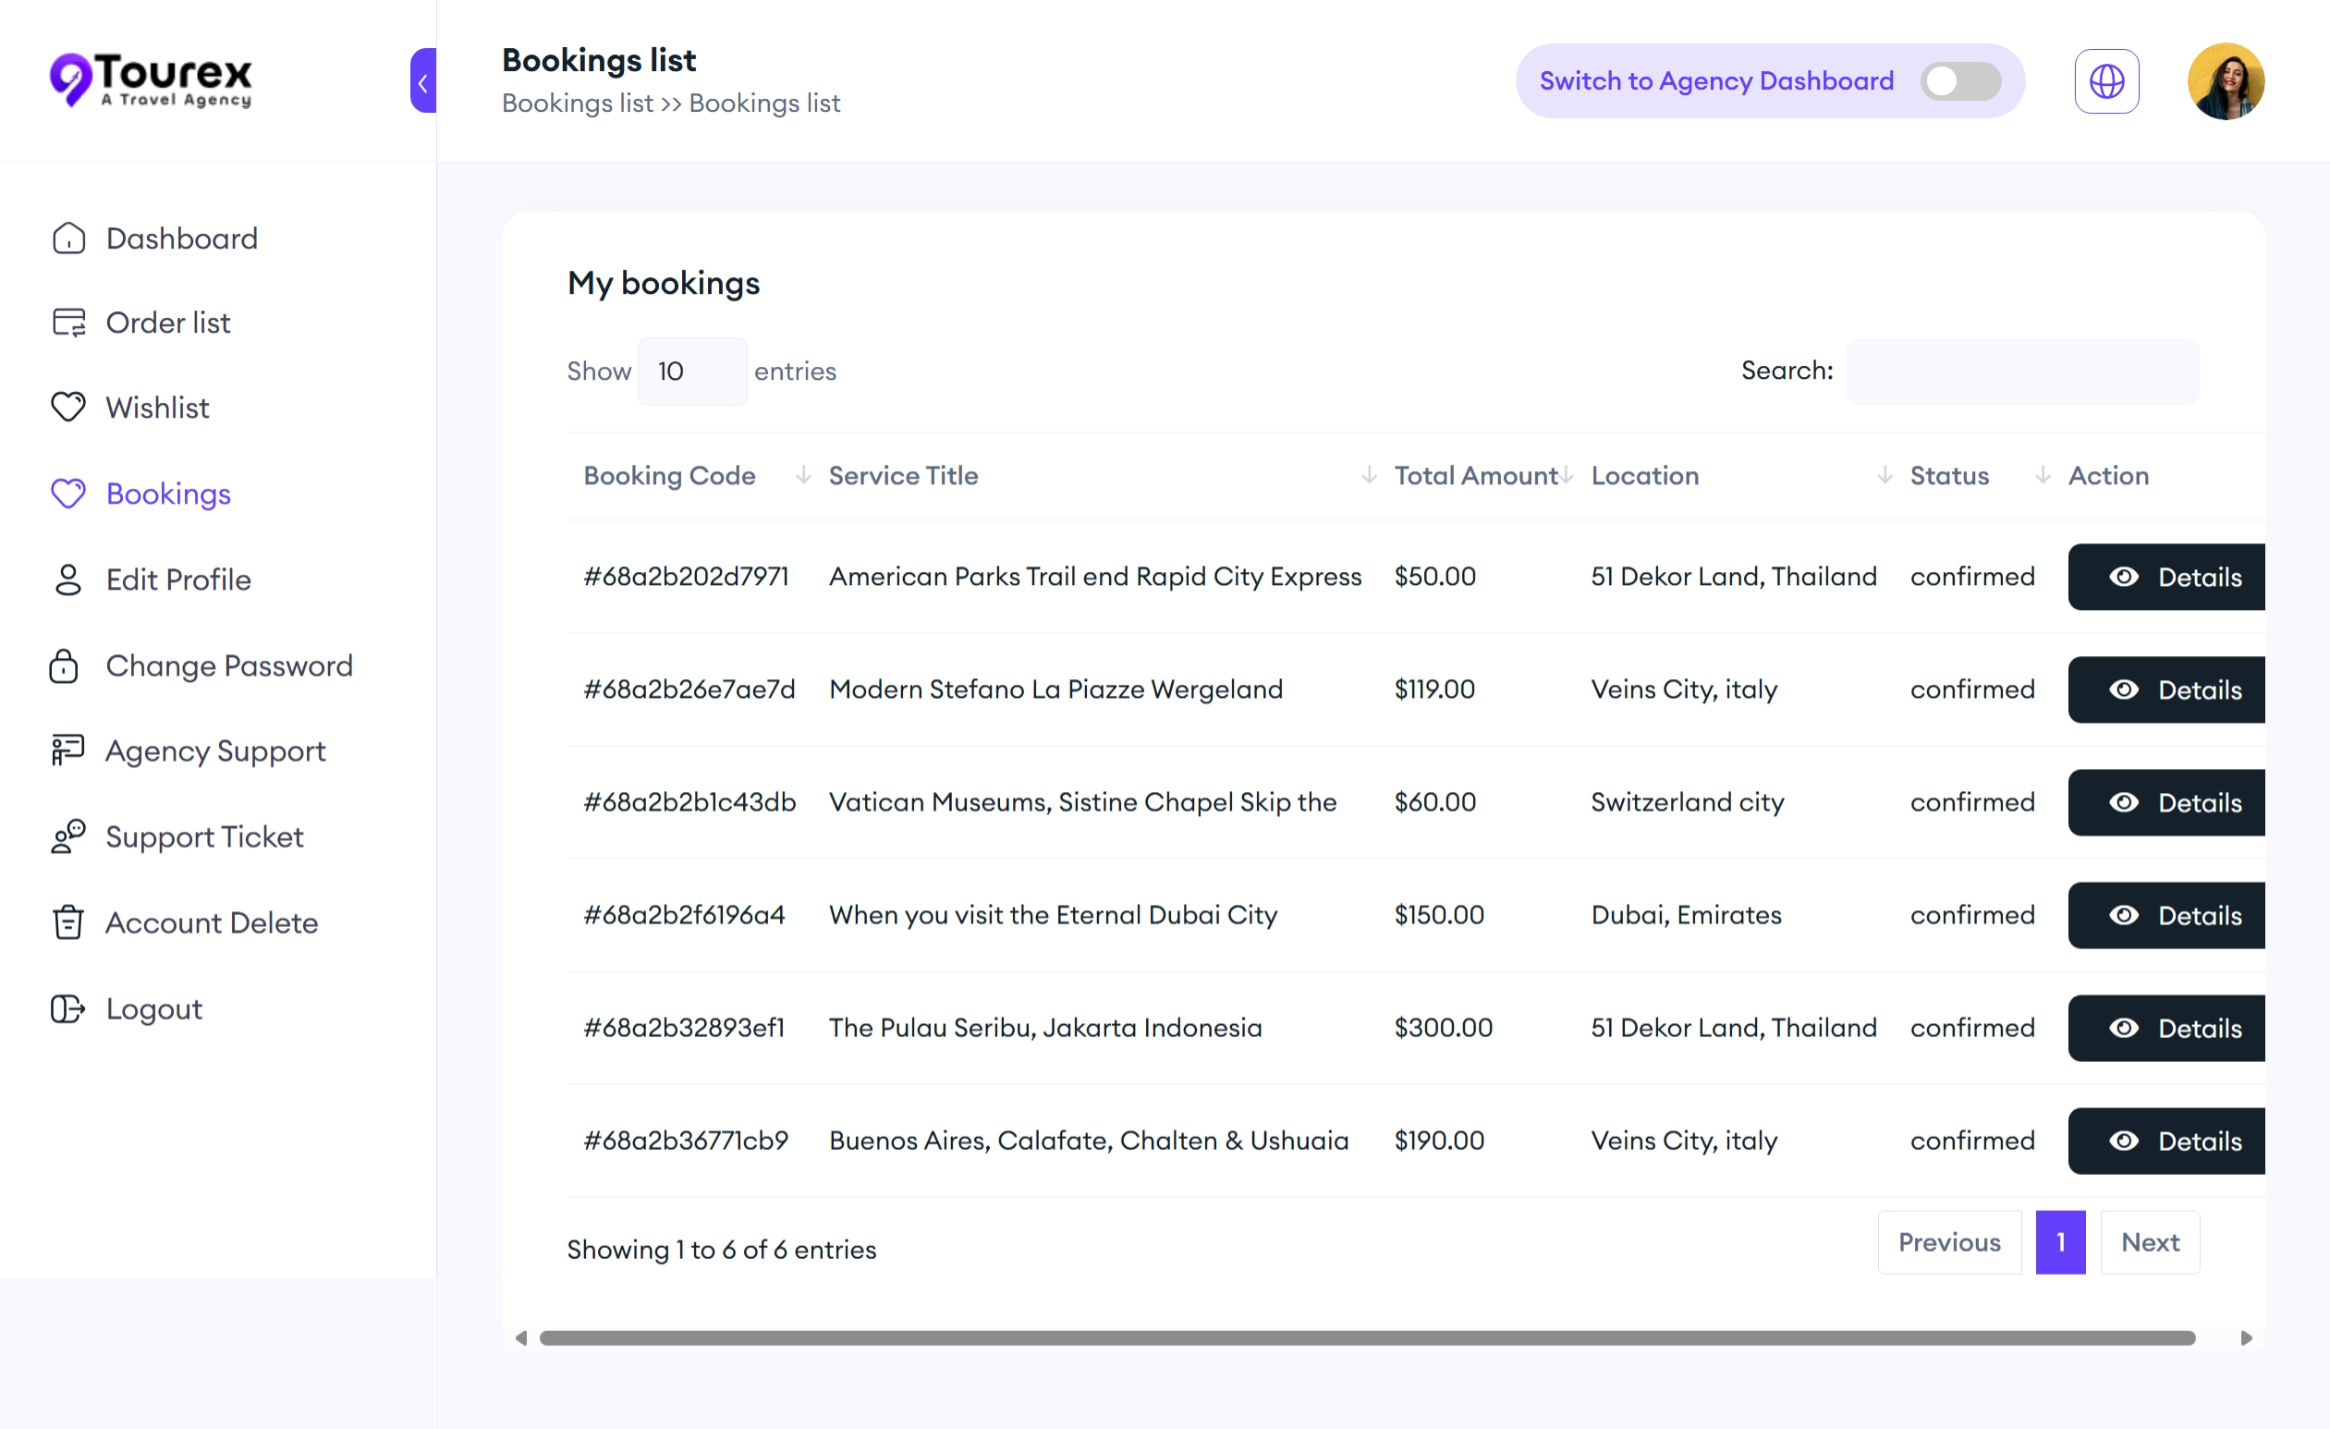Click the Order list icon
This screenshot has width=2330, height=1429.
click(68, 322)
